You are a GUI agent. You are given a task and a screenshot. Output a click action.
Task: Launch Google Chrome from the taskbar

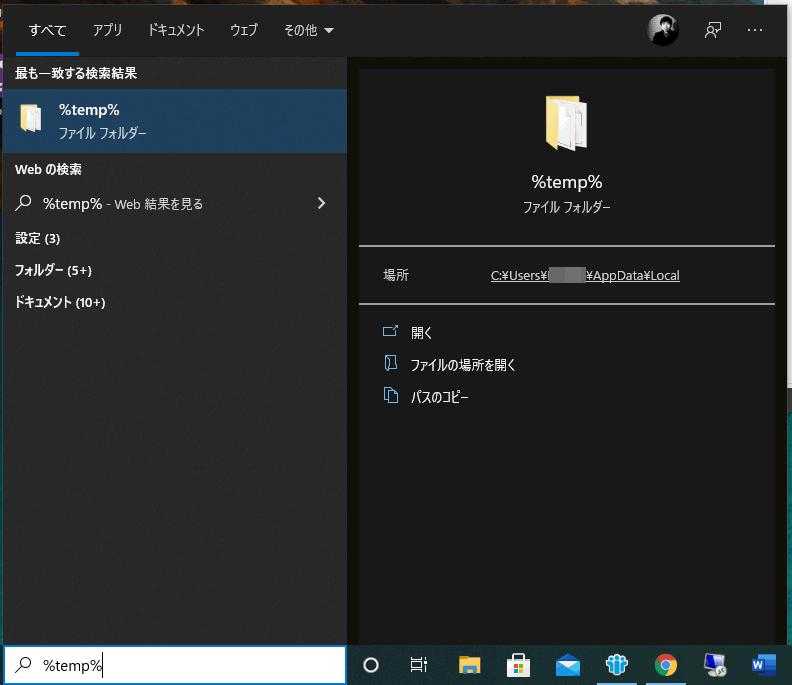pos(665,665)
